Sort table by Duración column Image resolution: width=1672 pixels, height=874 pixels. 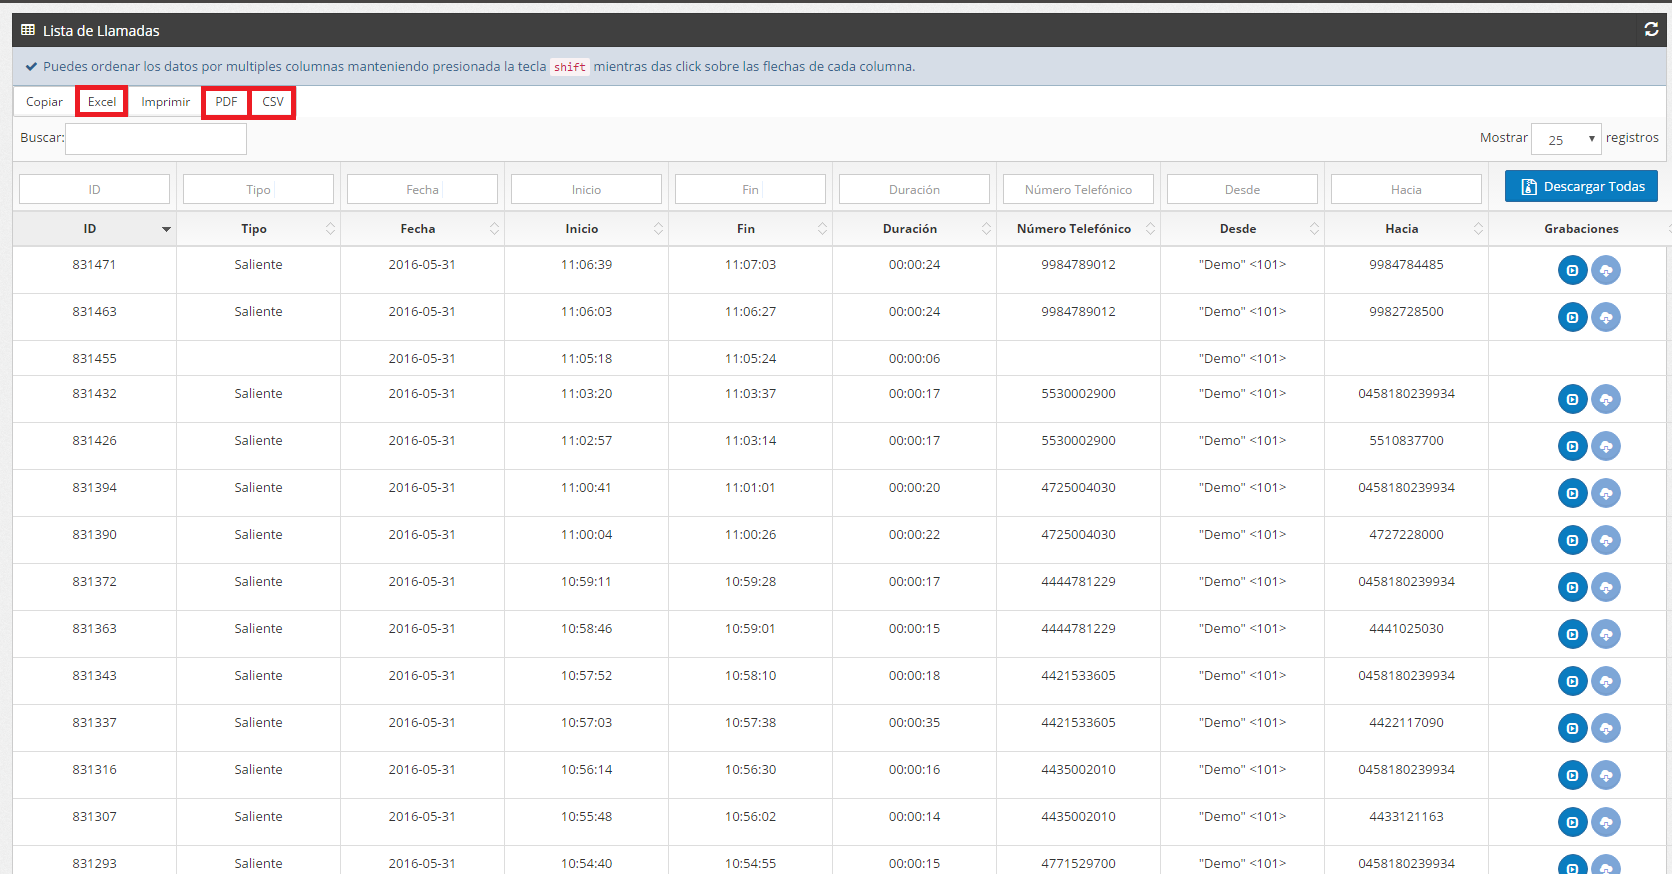tap(915, 229)
